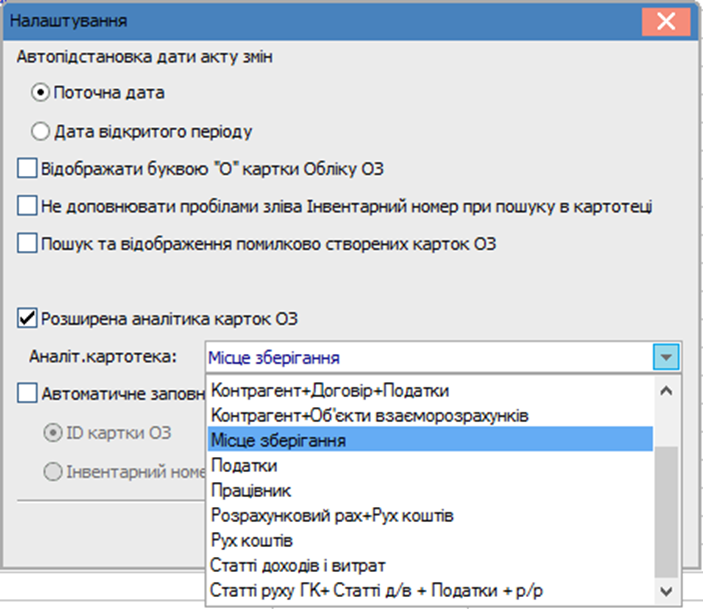This screenshot has width=703, height=609.
Task: Choose Рух коштів from the list
Action: (x=430, y=540)
